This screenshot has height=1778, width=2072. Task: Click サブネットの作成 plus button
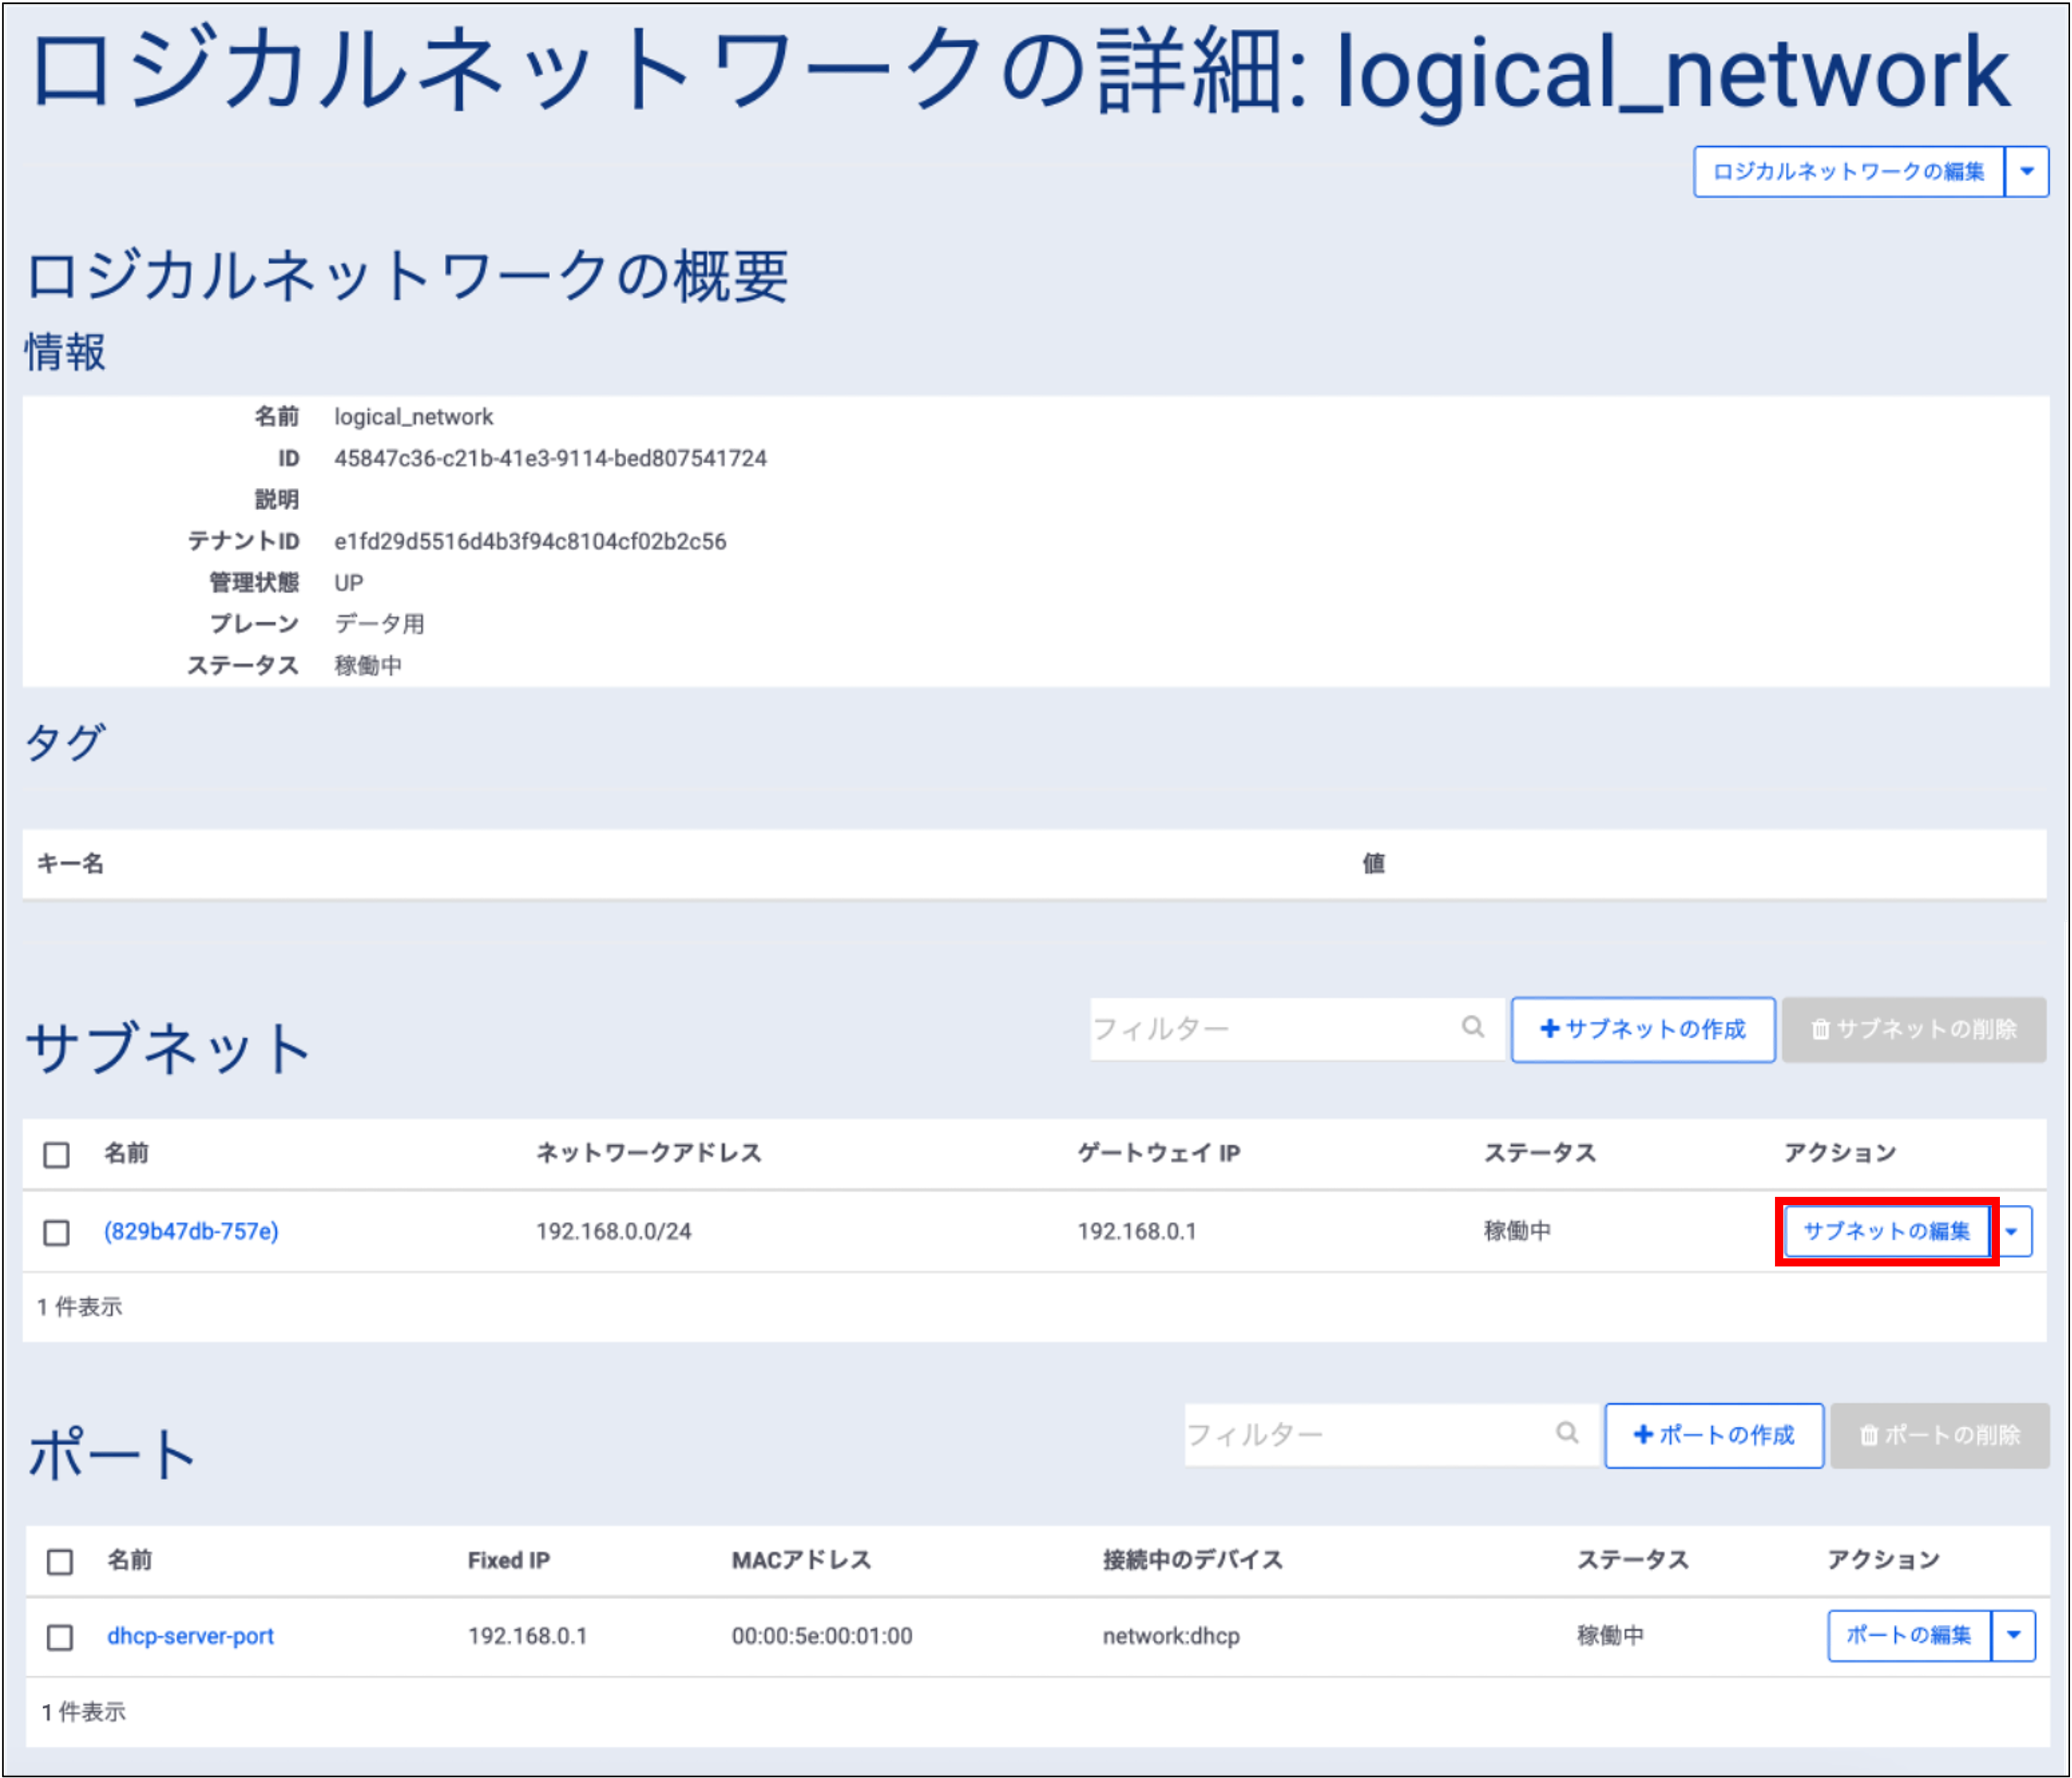(1643, 1029)
